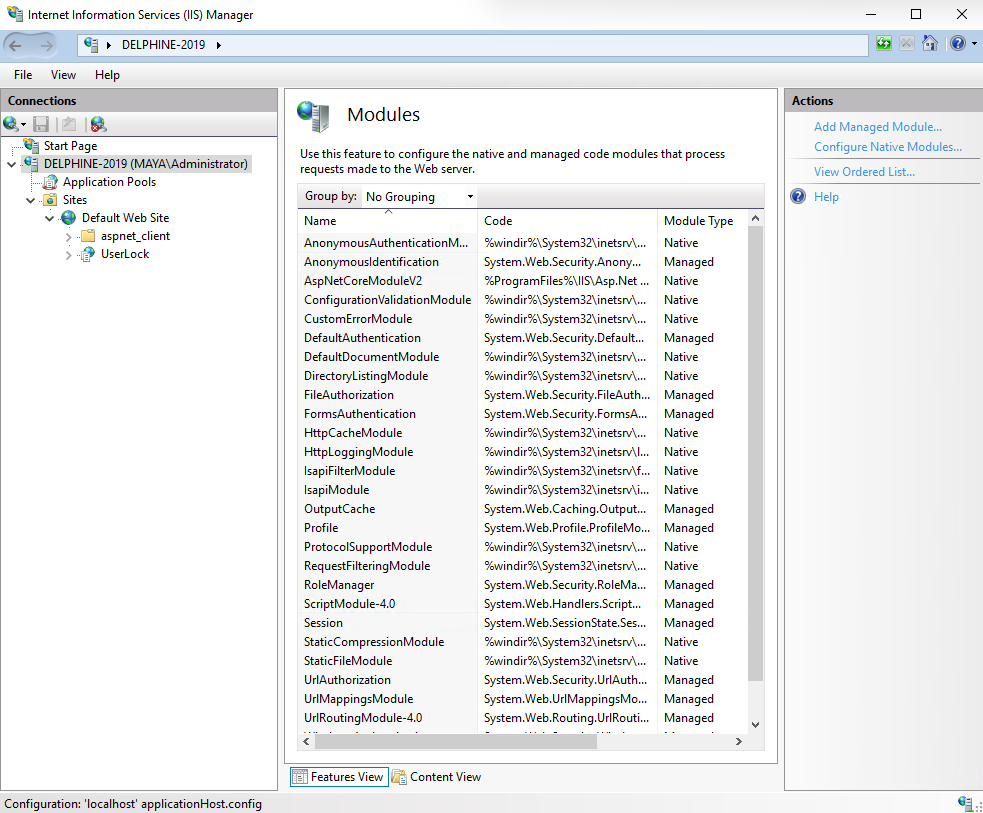Expand the aspnet_client node
Image resolution: width=983 pixels, height=813 pixels.
(x=68, y=237)
